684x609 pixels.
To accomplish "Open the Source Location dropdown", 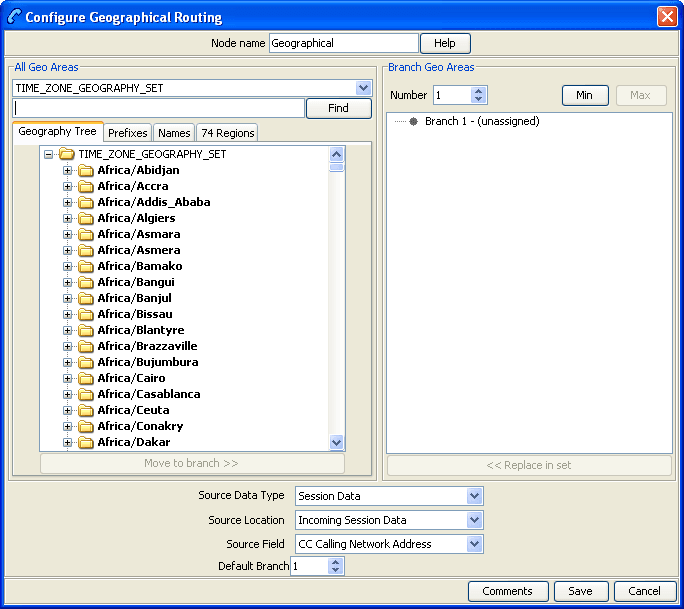I will click(x=474, y=520).
